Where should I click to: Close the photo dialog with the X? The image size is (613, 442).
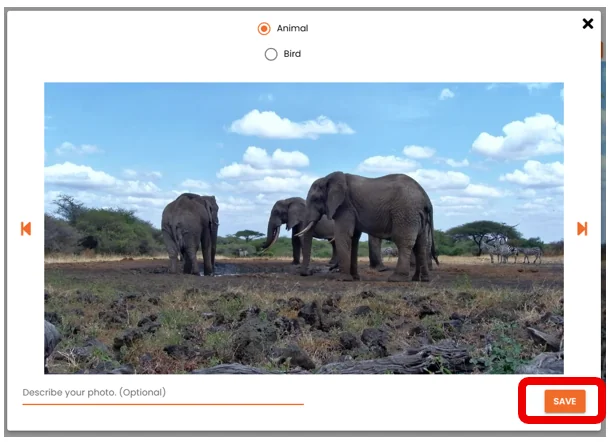(588, 24)
